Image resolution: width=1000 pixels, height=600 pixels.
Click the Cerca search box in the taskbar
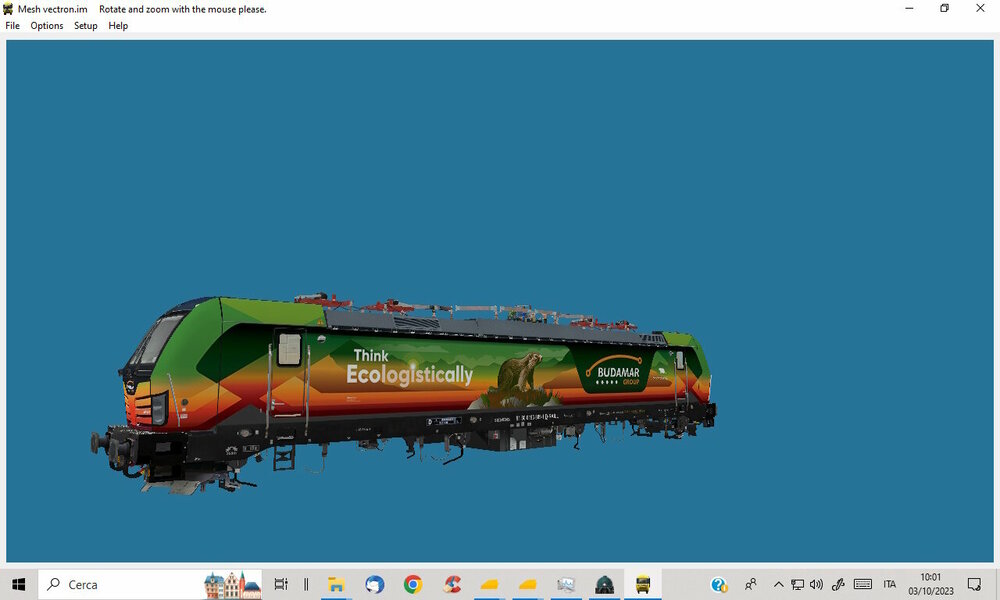(150, 584)
